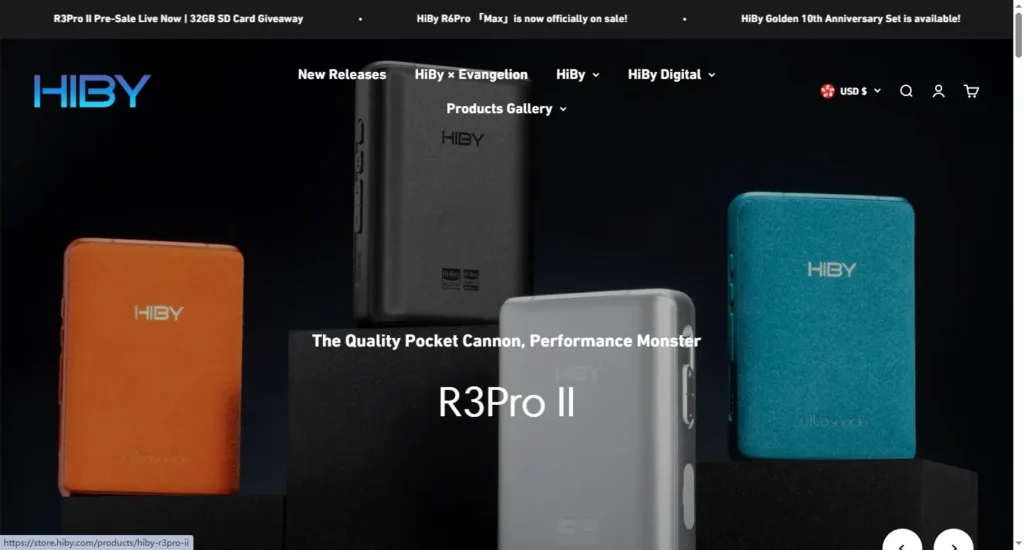
Task: Open the New Releases menu item
Action: point(342,74)
